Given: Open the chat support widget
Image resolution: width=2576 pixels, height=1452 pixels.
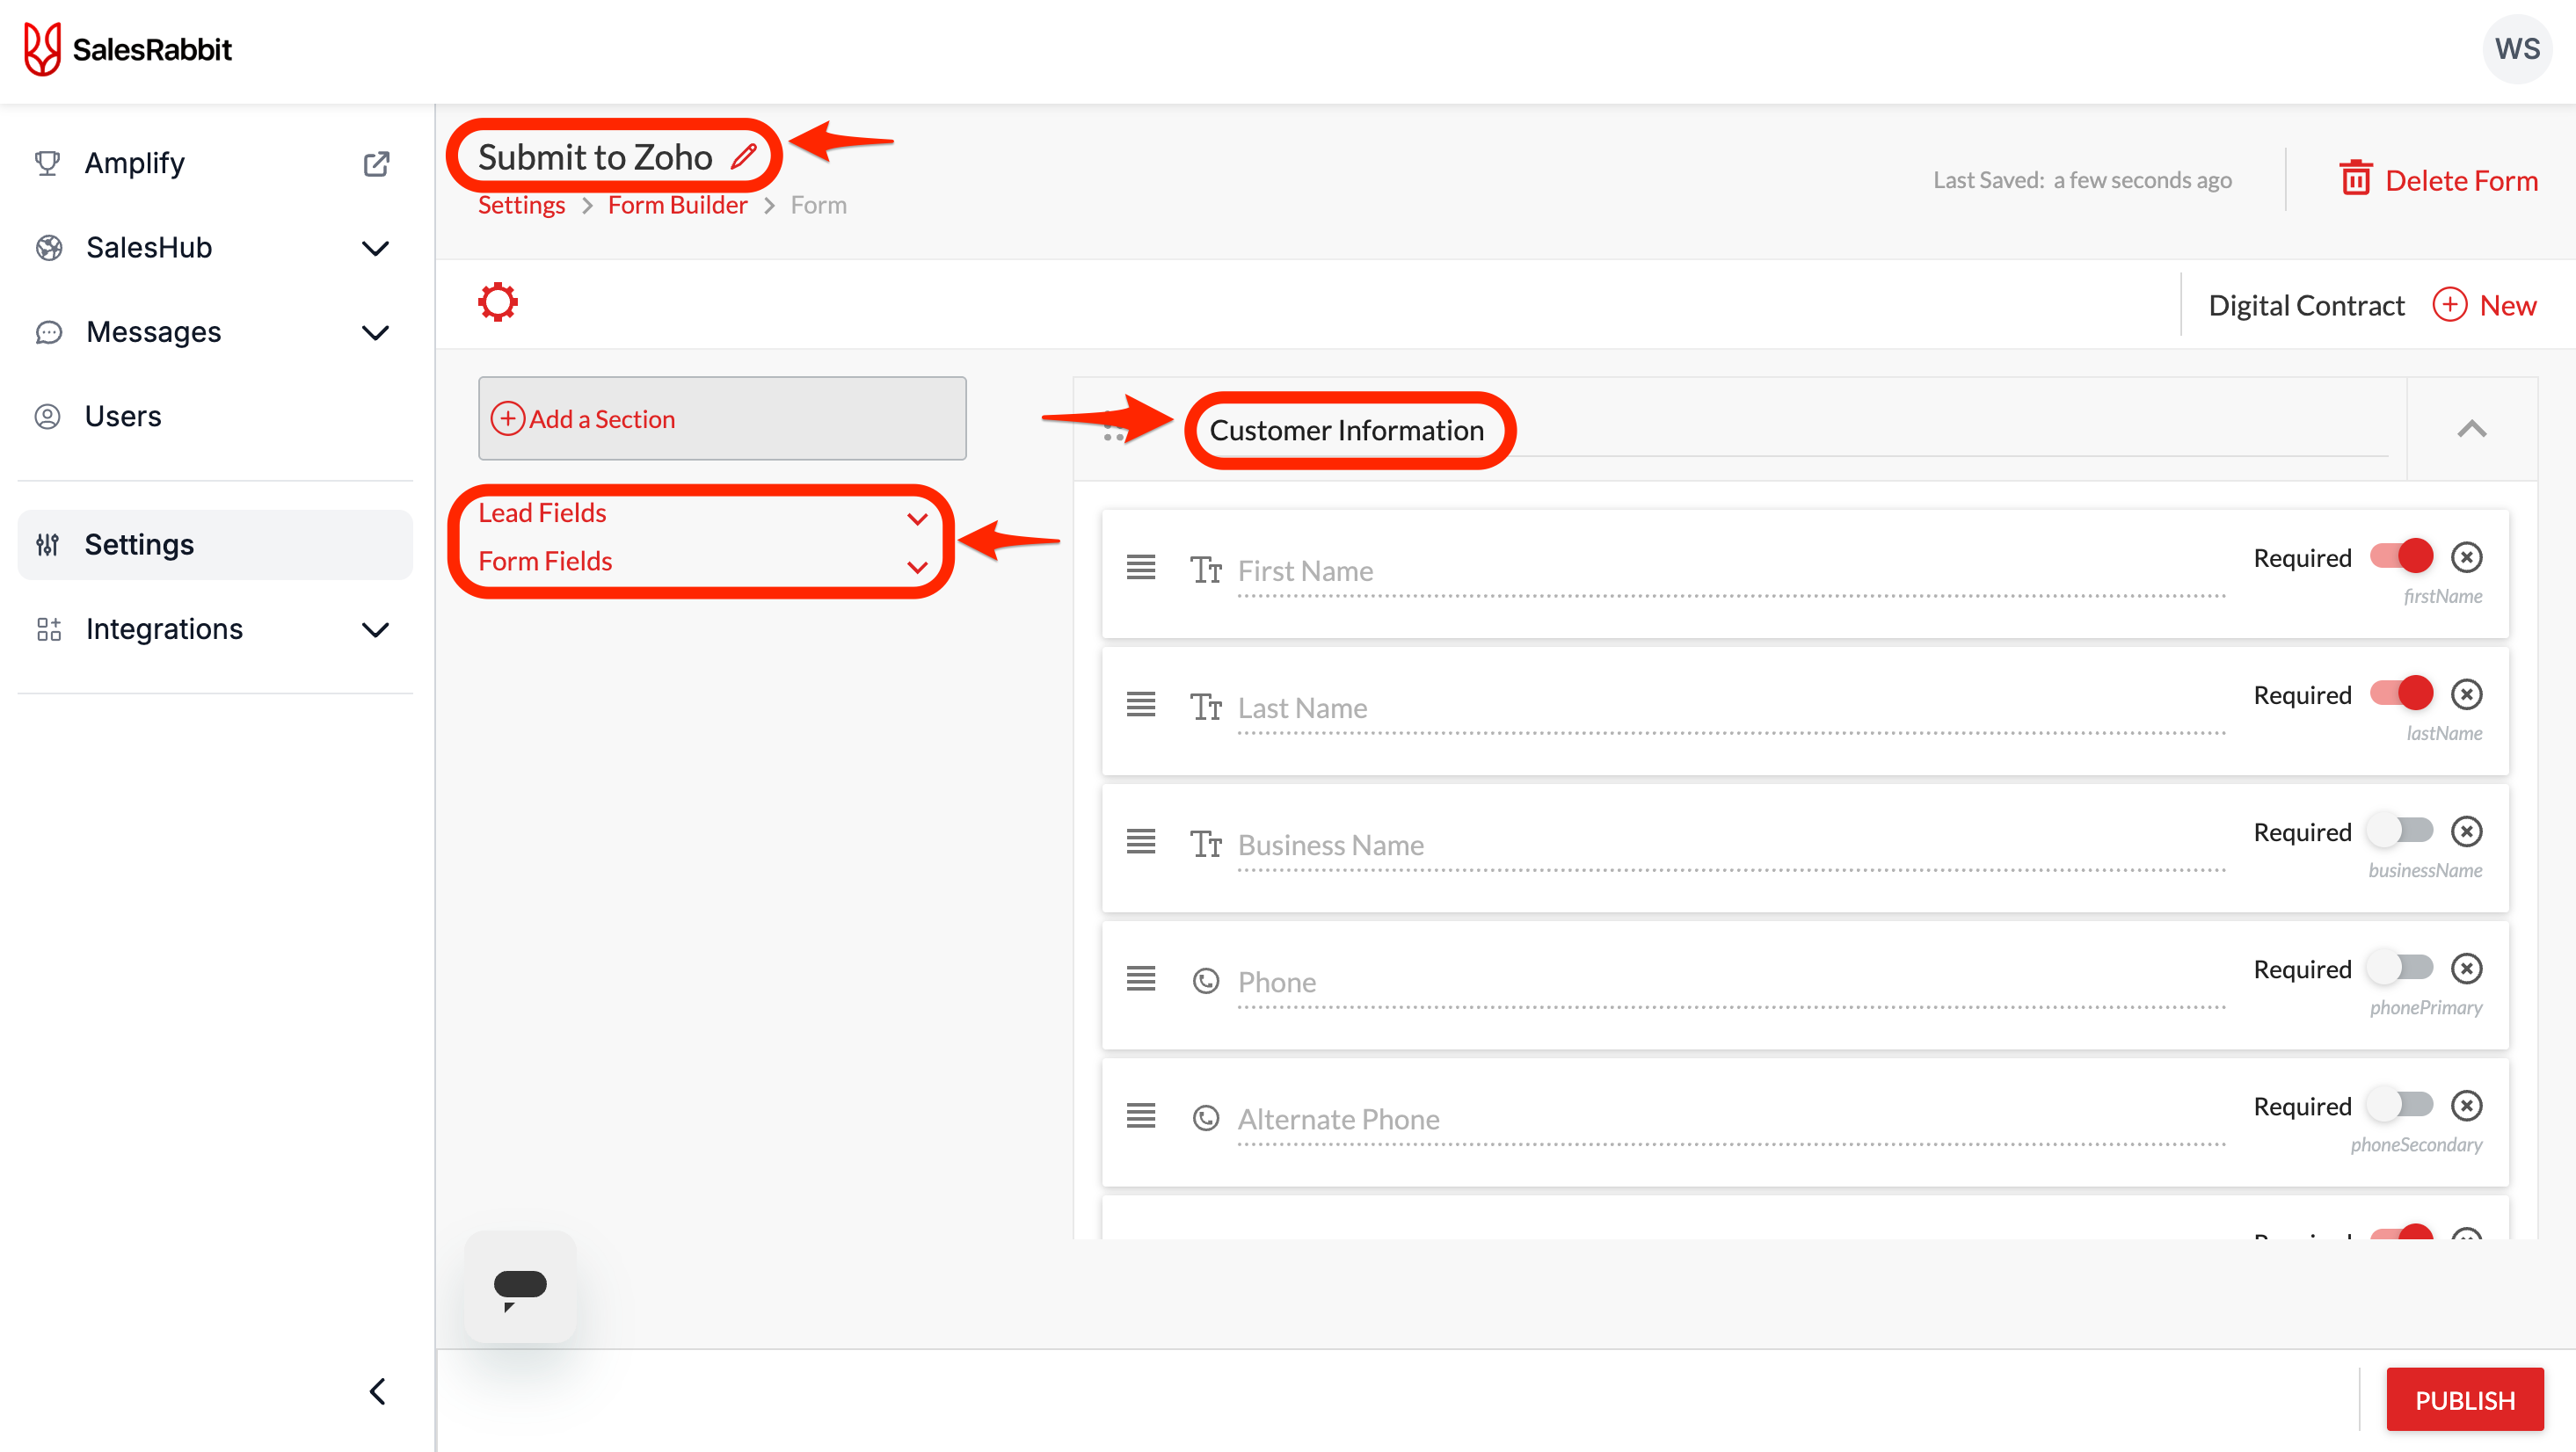Looking at the screenshot, I should pos(520,1286).
